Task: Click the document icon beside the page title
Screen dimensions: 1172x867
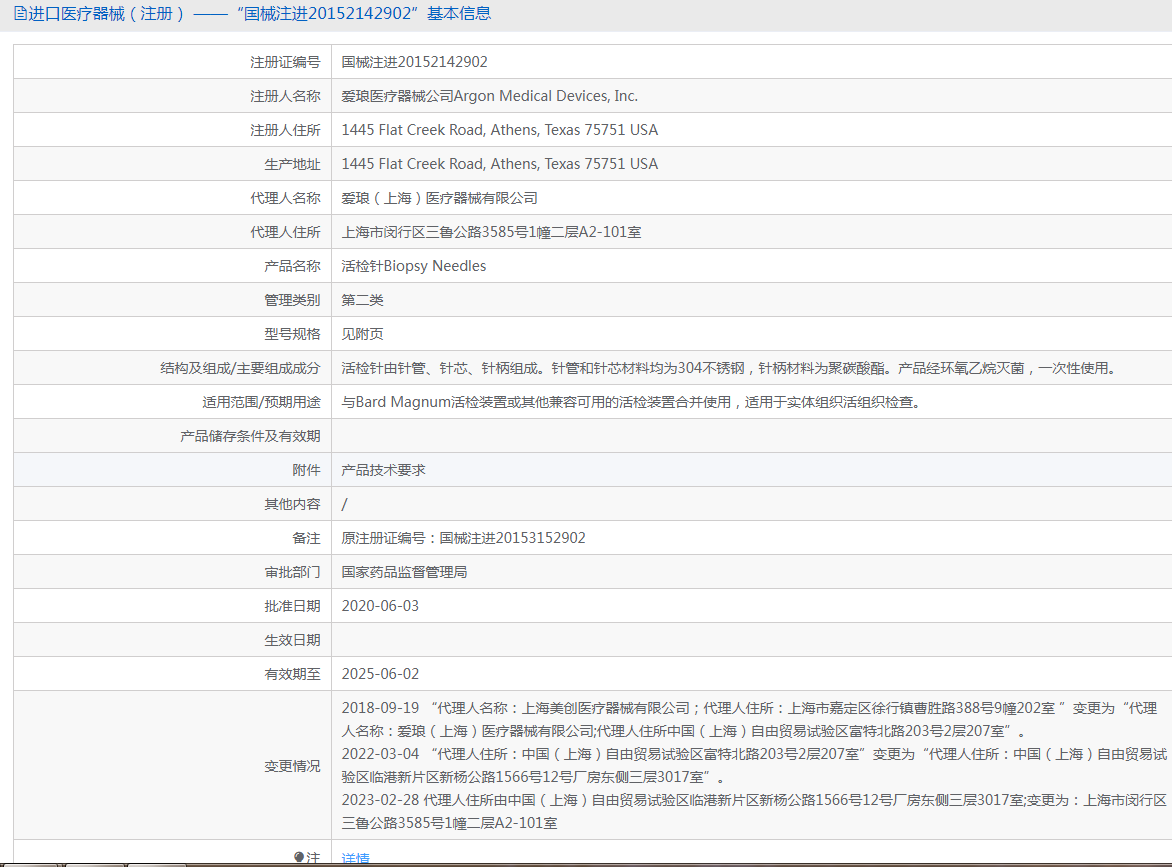Action: (x=20, y=14)
